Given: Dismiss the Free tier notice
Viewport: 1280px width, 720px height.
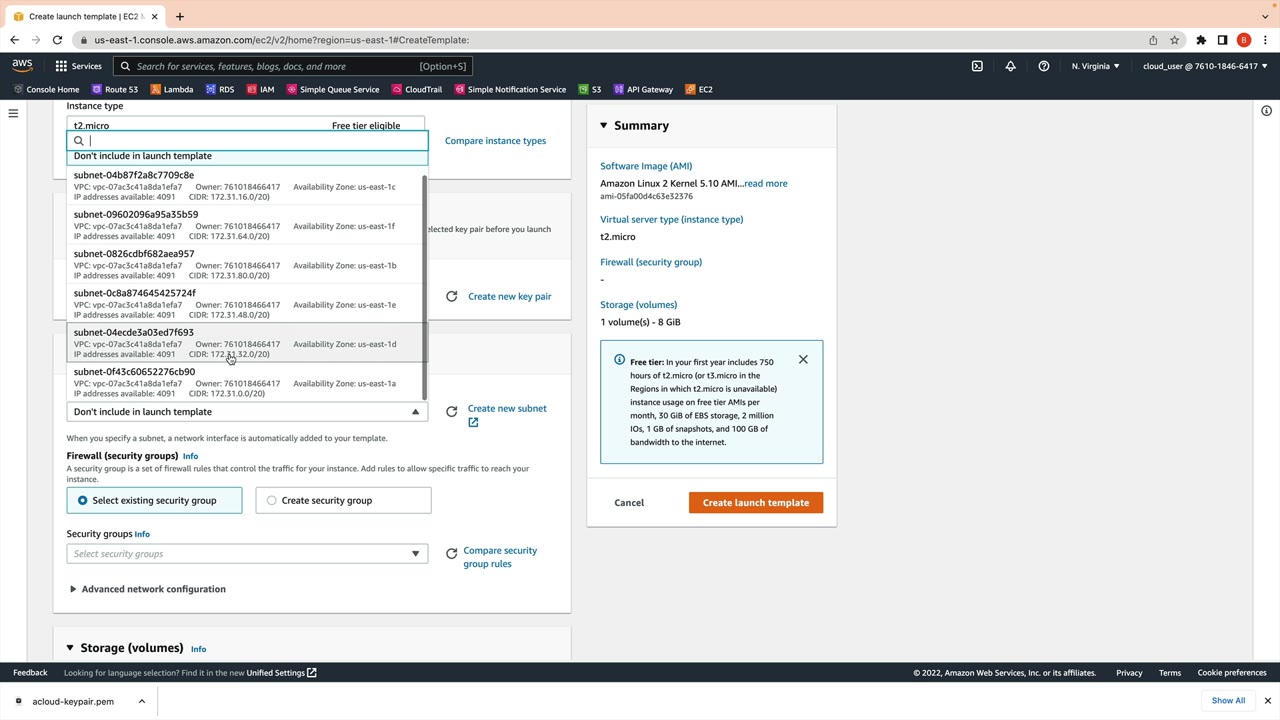Looking at the screenshot, I should [803, 359].
